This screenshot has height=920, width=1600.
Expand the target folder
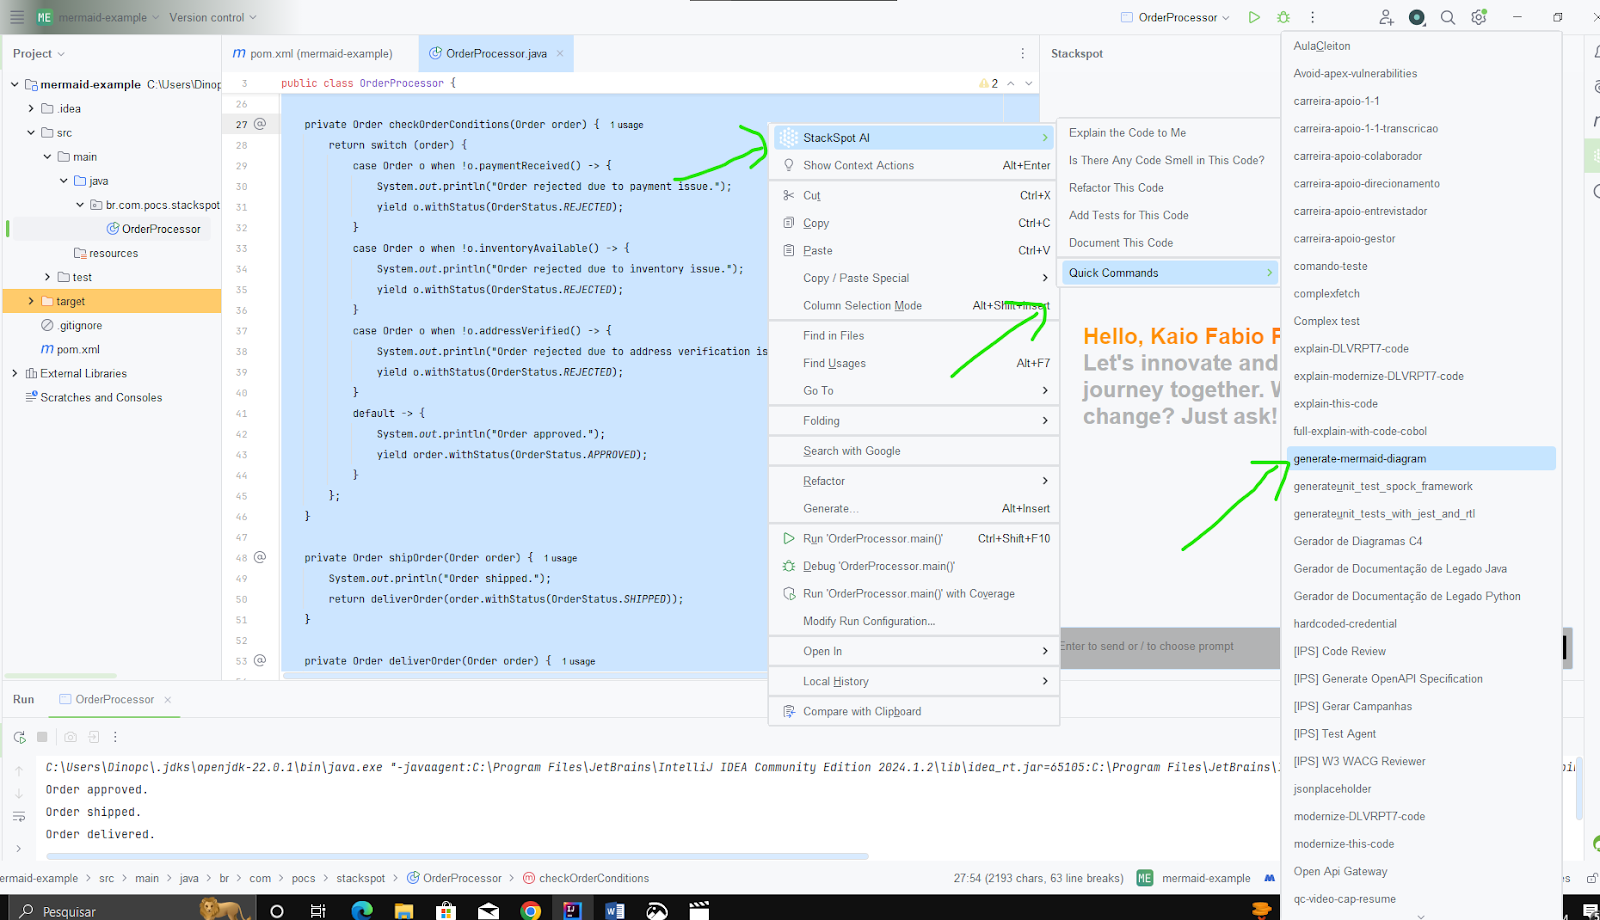point(31,301)
